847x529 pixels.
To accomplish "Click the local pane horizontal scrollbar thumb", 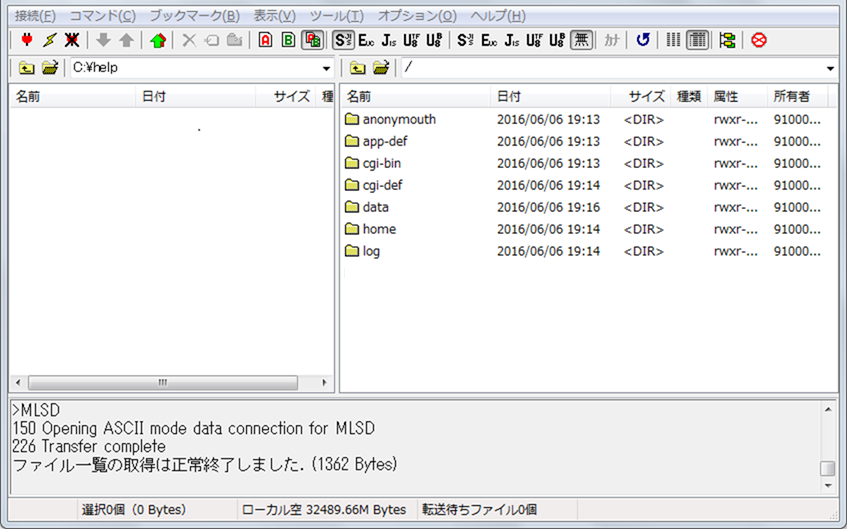I will point(163,383).
